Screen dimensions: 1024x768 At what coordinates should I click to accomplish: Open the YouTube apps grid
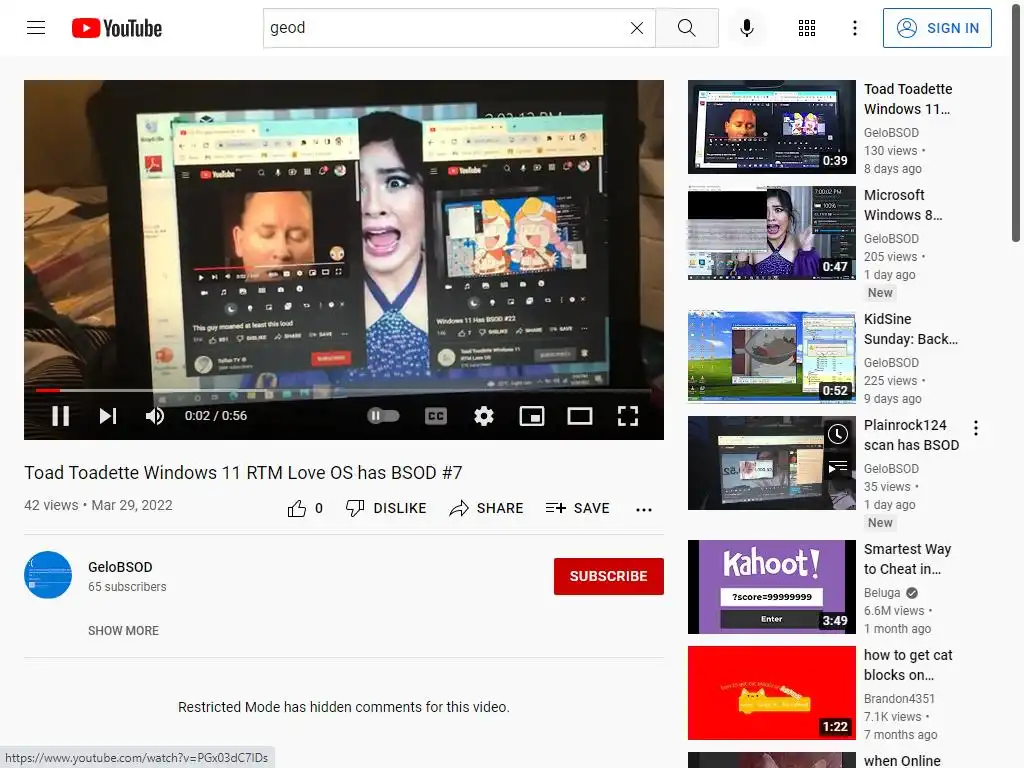[807, 28]
